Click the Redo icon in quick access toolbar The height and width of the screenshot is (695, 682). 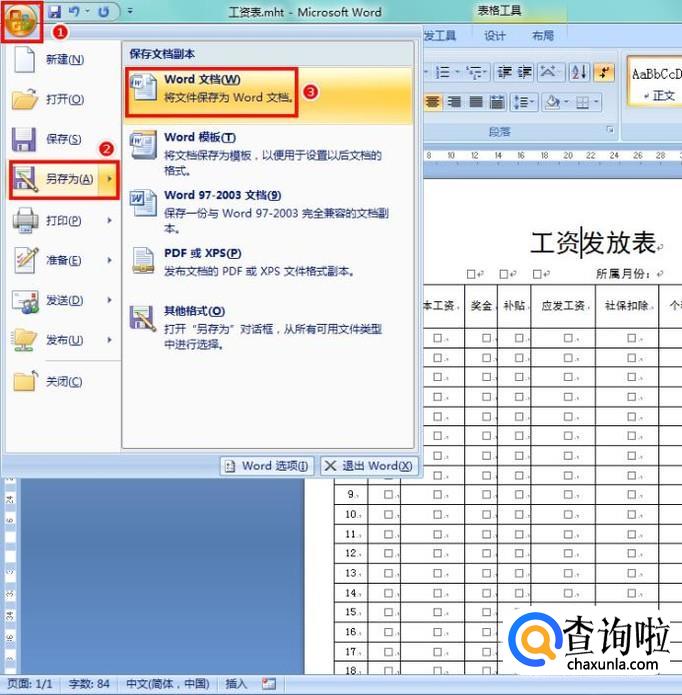click(x=104, y=12)
